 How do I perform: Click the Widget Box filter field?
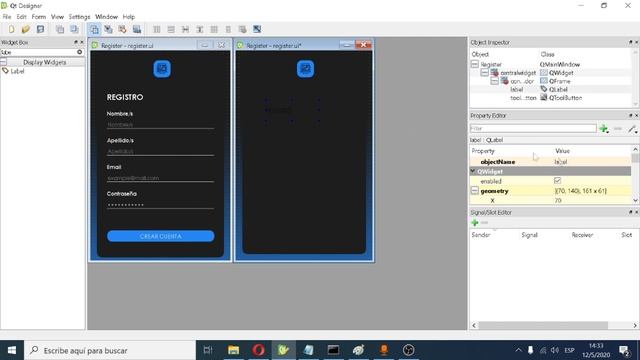tap(39, 52)
